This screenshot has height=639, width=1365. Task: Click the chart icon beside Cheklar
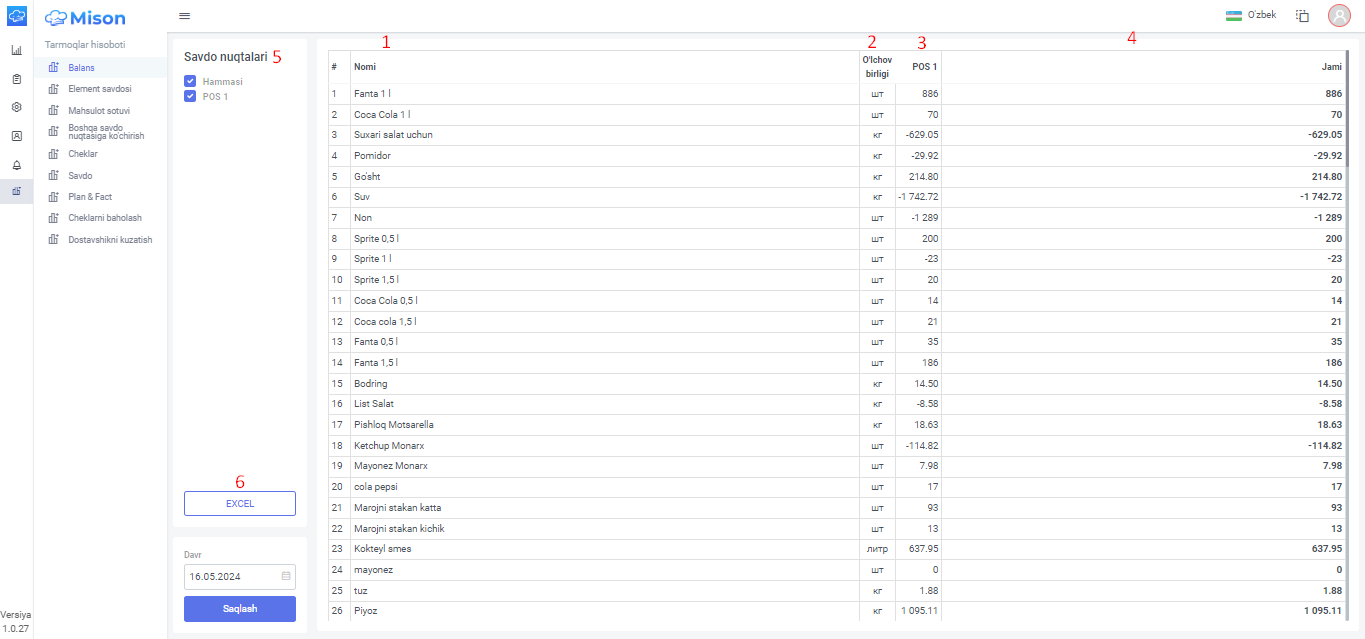pos(54,154)
